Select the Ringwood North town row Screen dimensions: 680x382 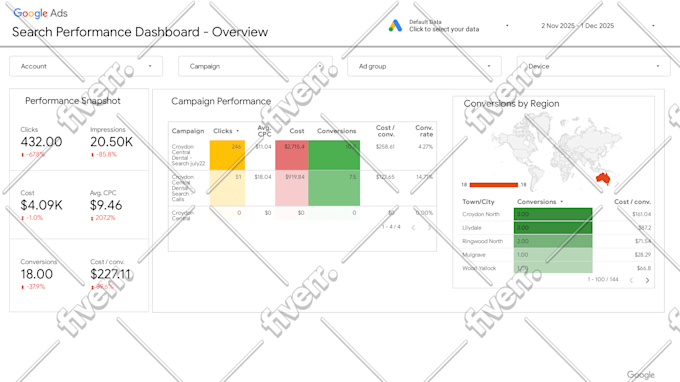pos(556,241)
